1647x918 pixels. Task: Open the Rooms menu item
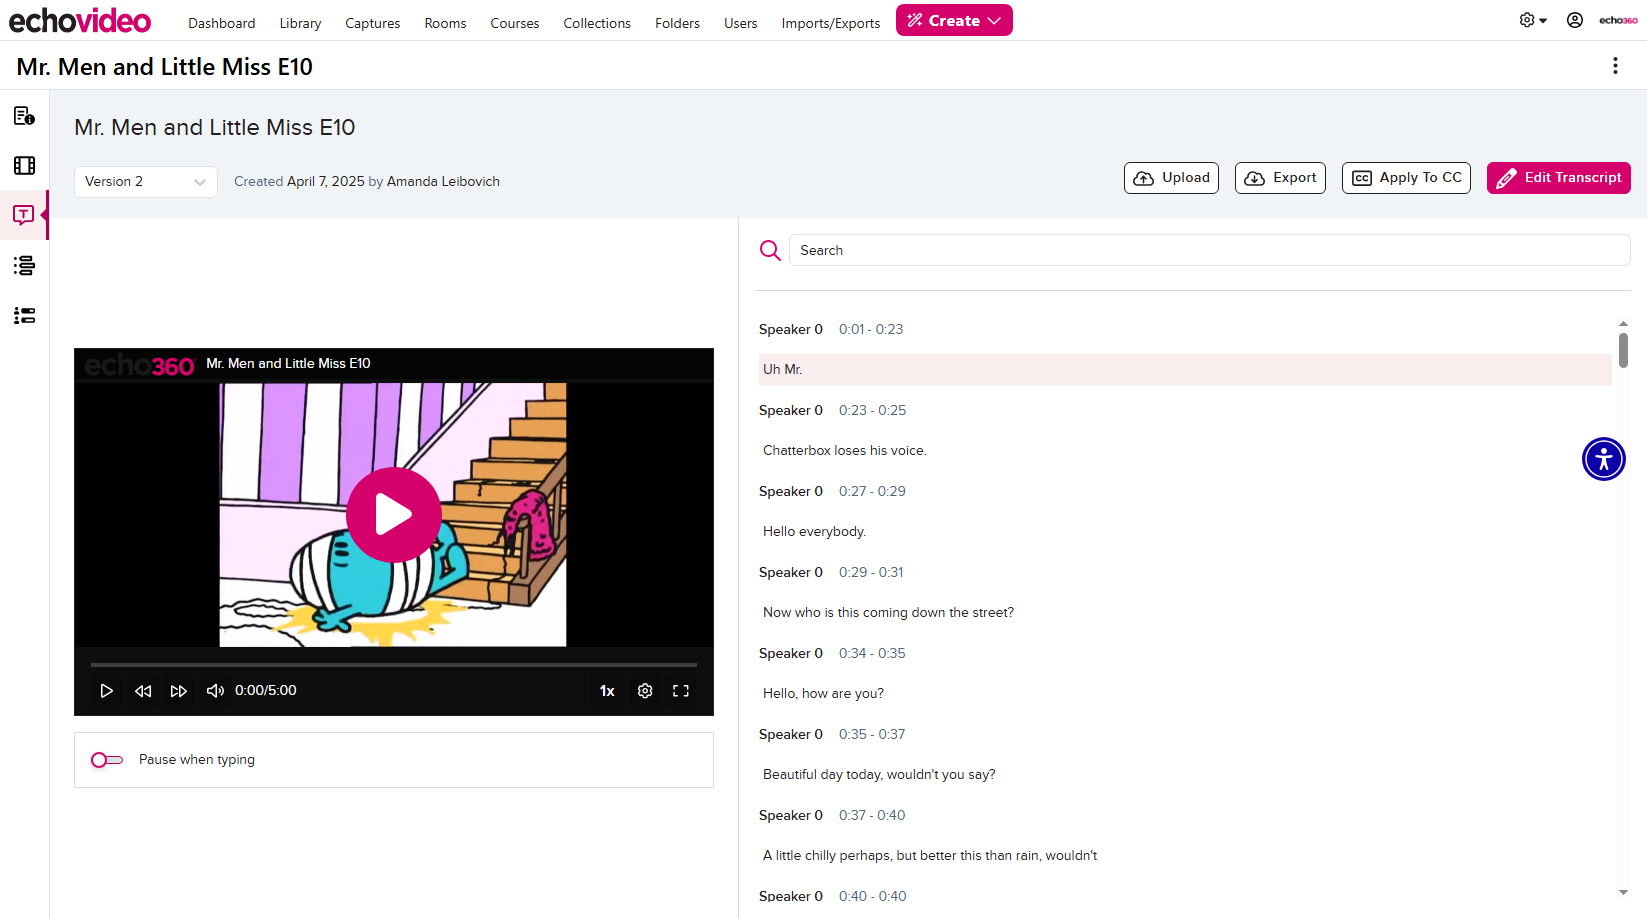coord(445,23)
